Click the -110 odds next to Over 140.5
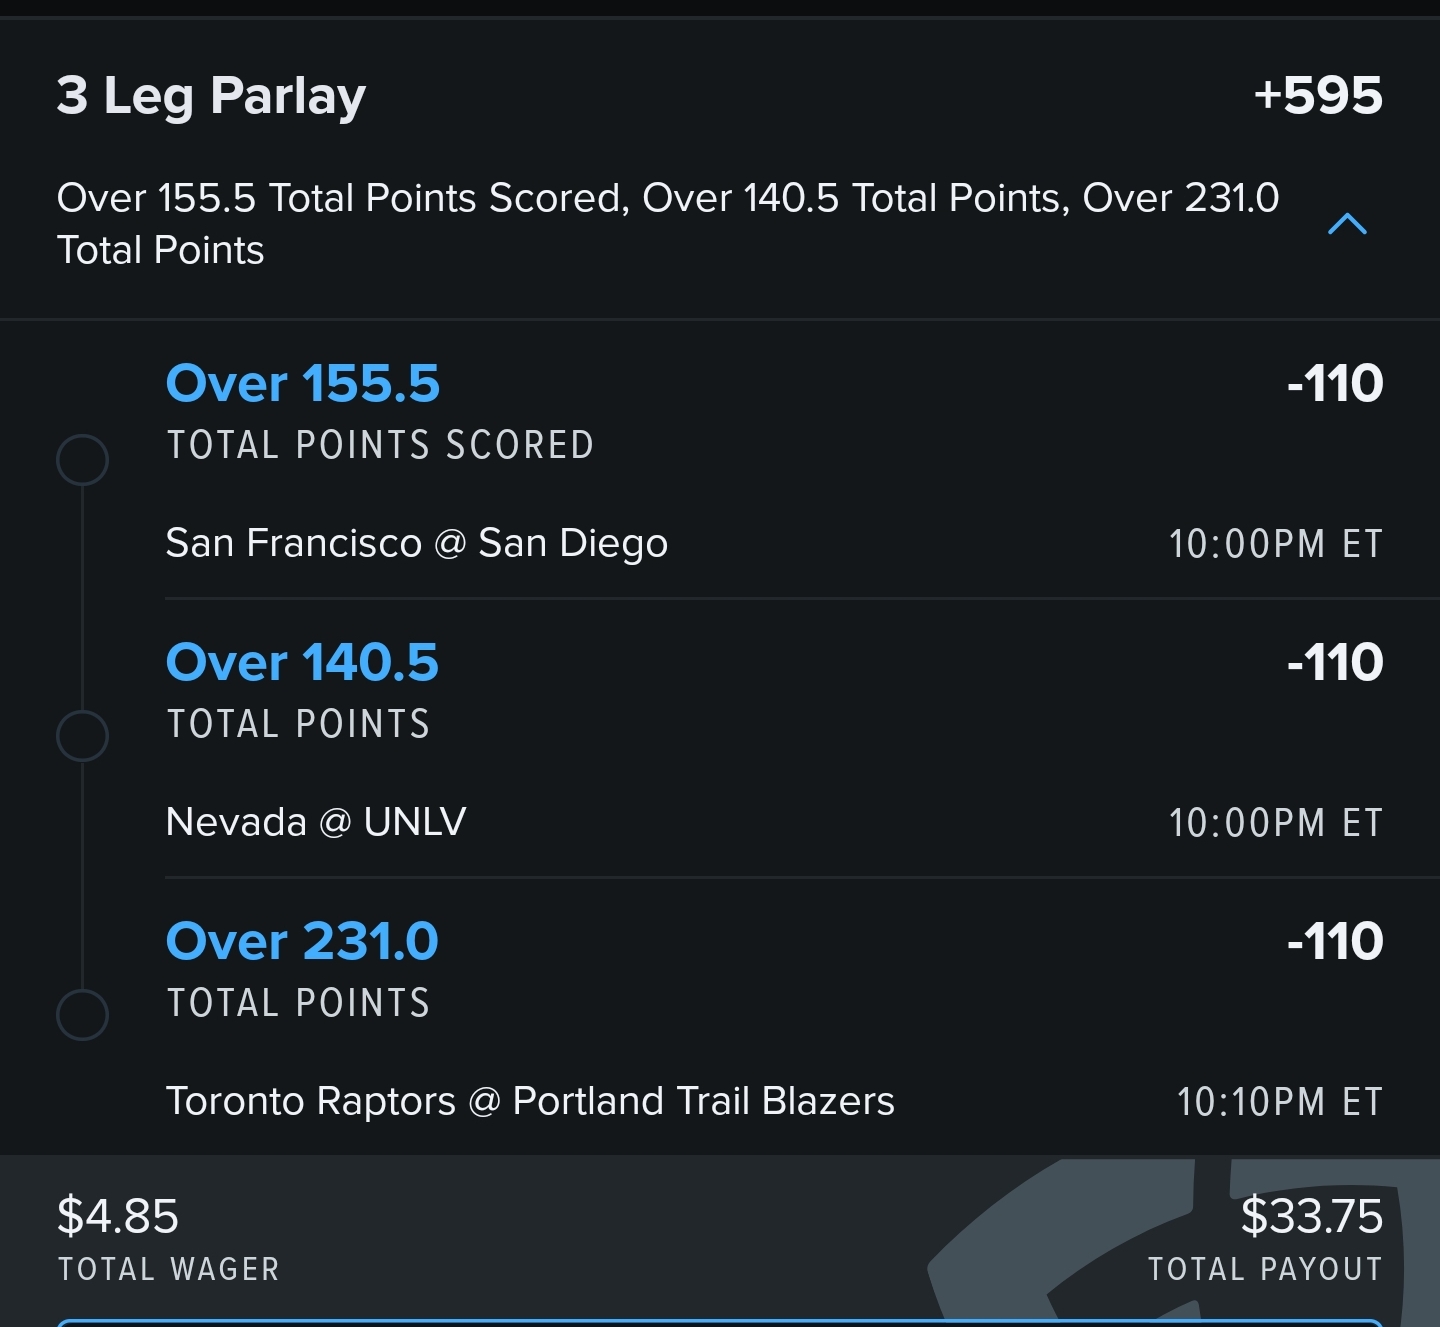Screen dimensions: 1440x1327 click(x=1334, y=661)
